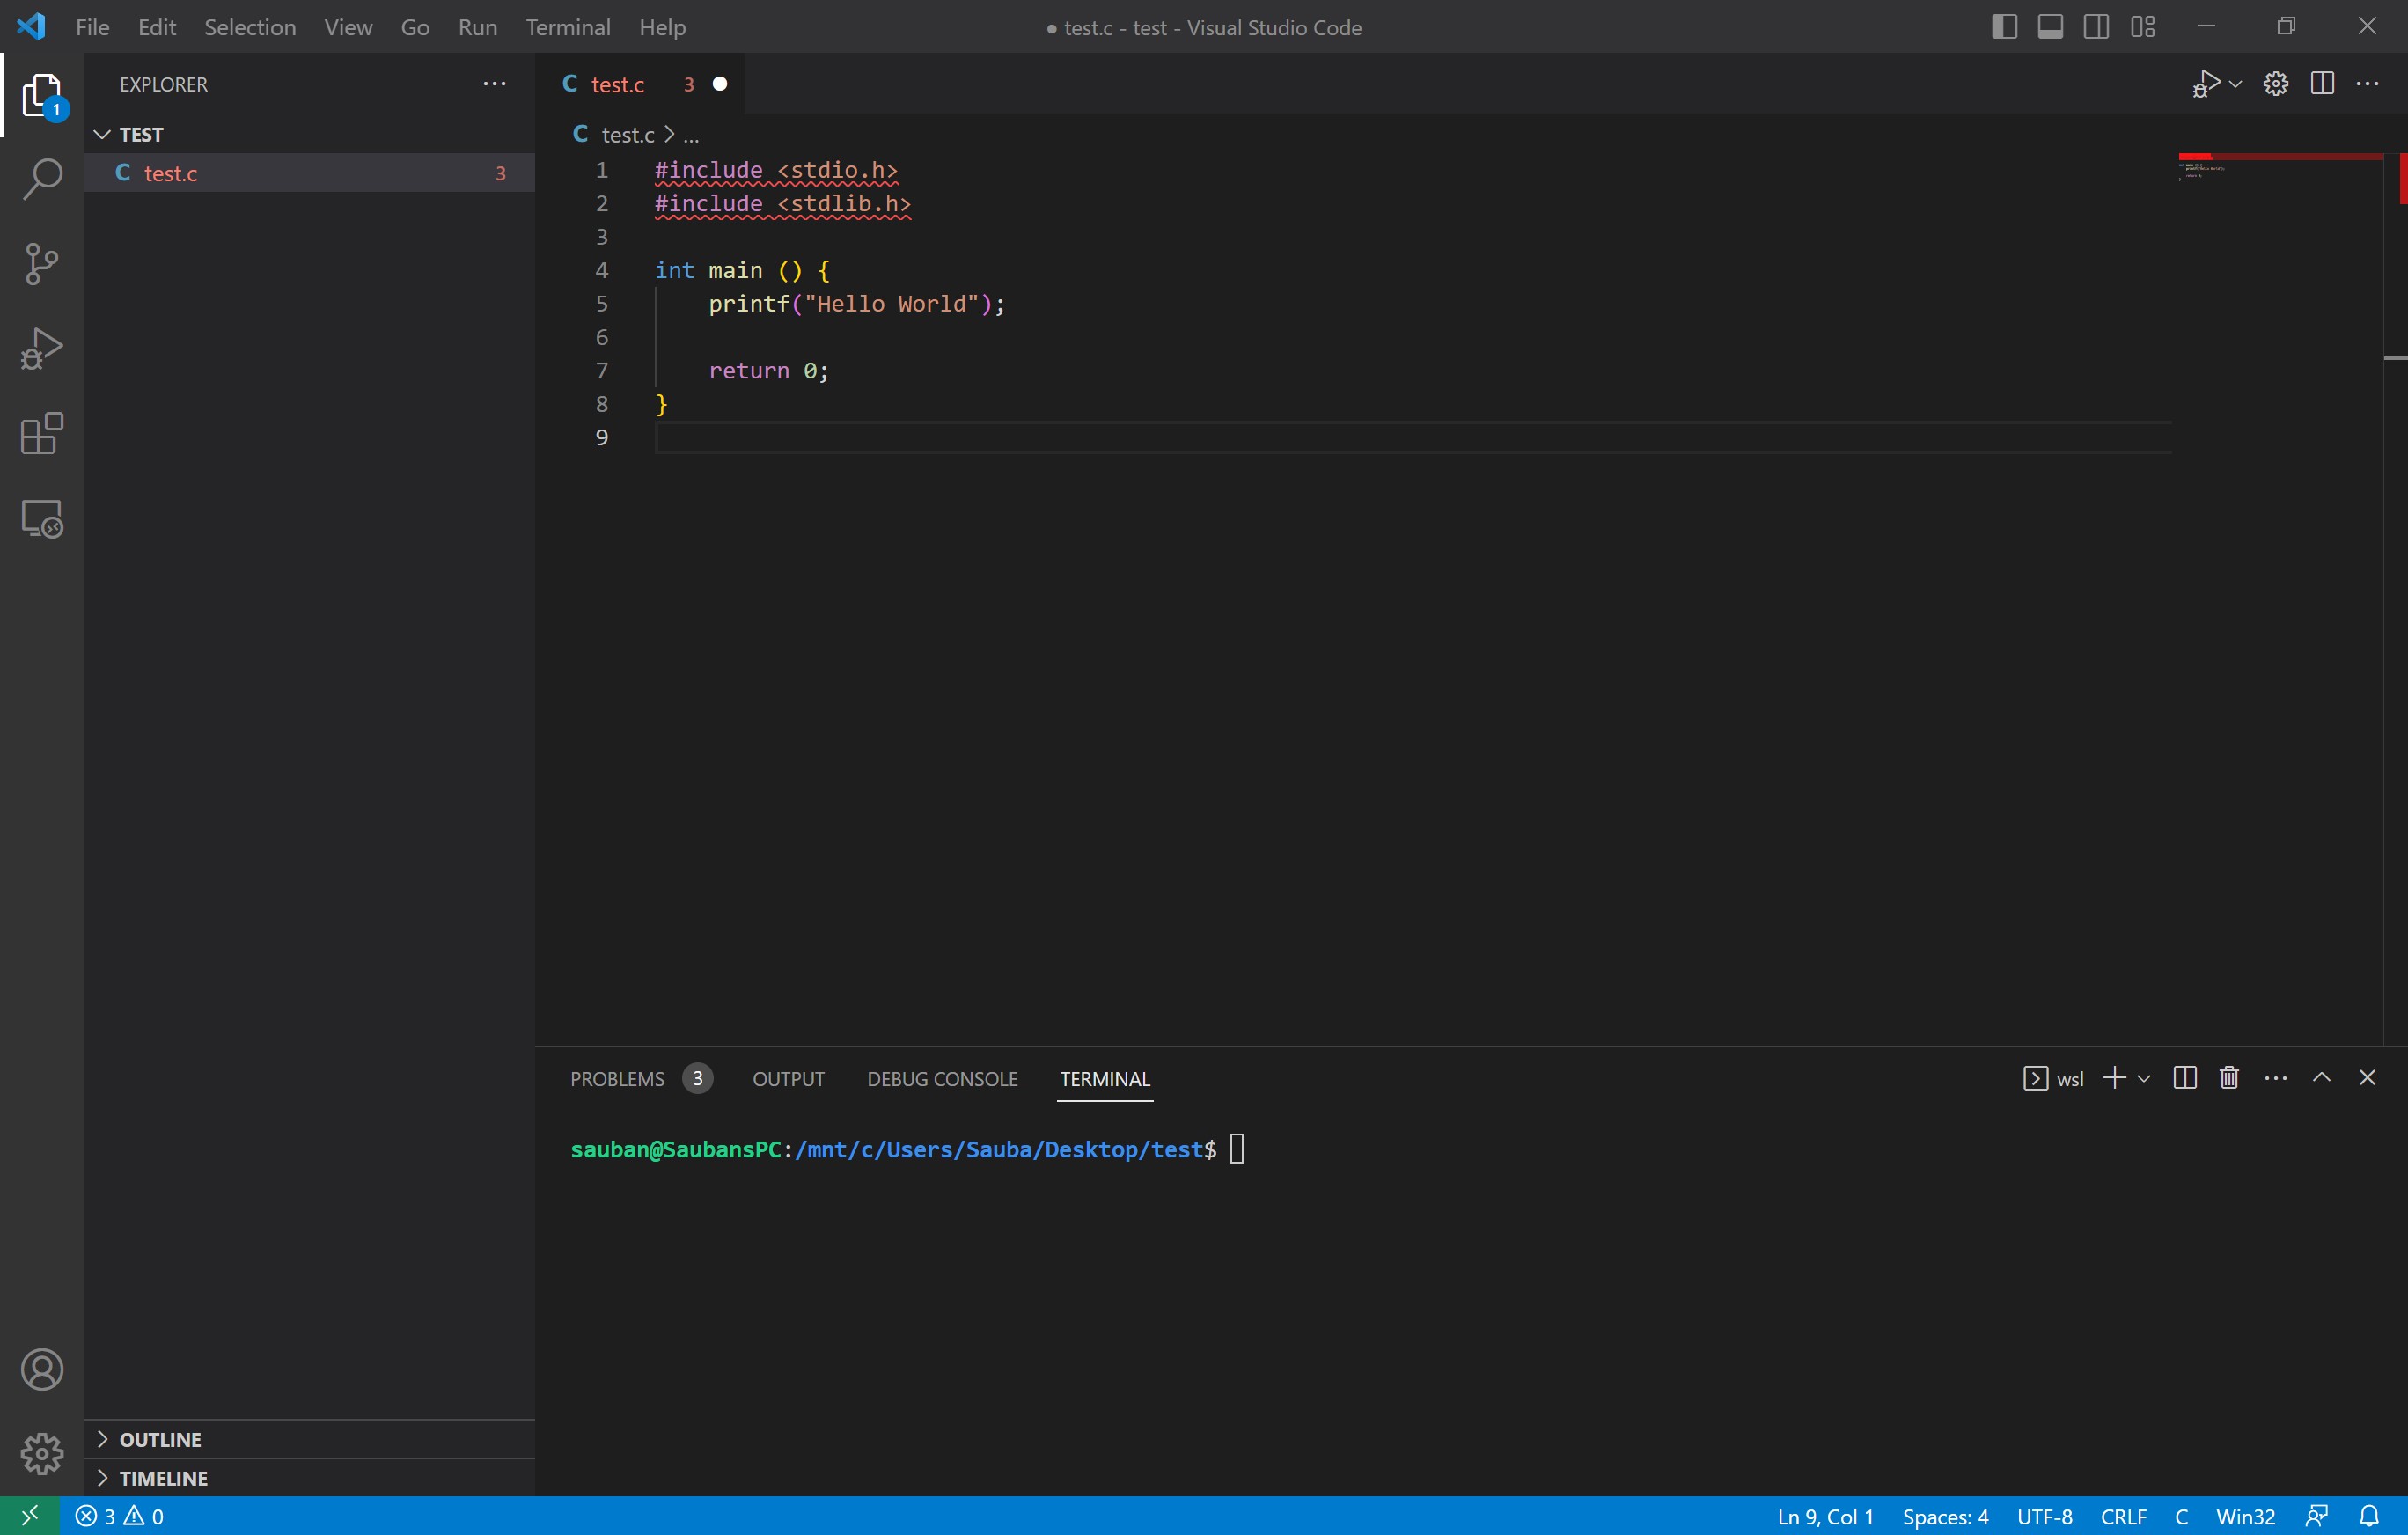
Task: Open the Extensions view
Action: click(x=42, y=434)
